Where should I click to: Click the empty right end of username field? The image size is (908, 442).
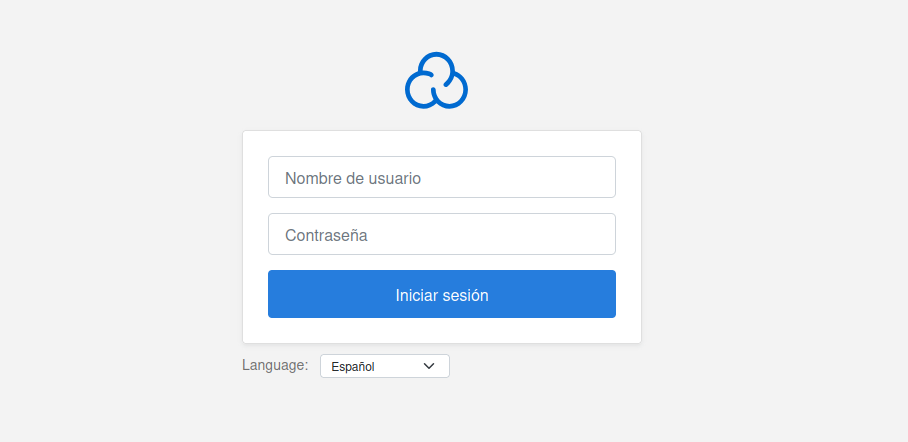click(580, 177)
